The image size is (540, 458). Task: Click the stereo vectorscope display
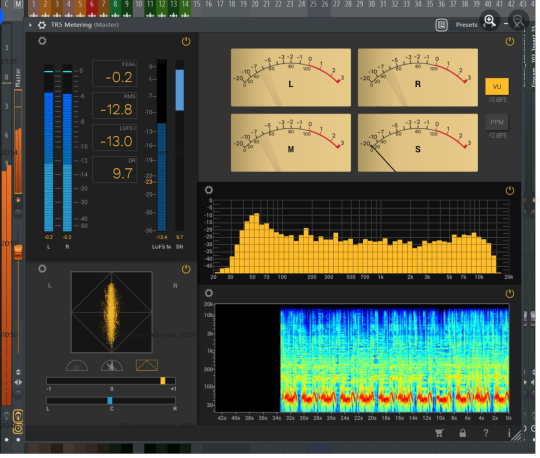[111, 312]
